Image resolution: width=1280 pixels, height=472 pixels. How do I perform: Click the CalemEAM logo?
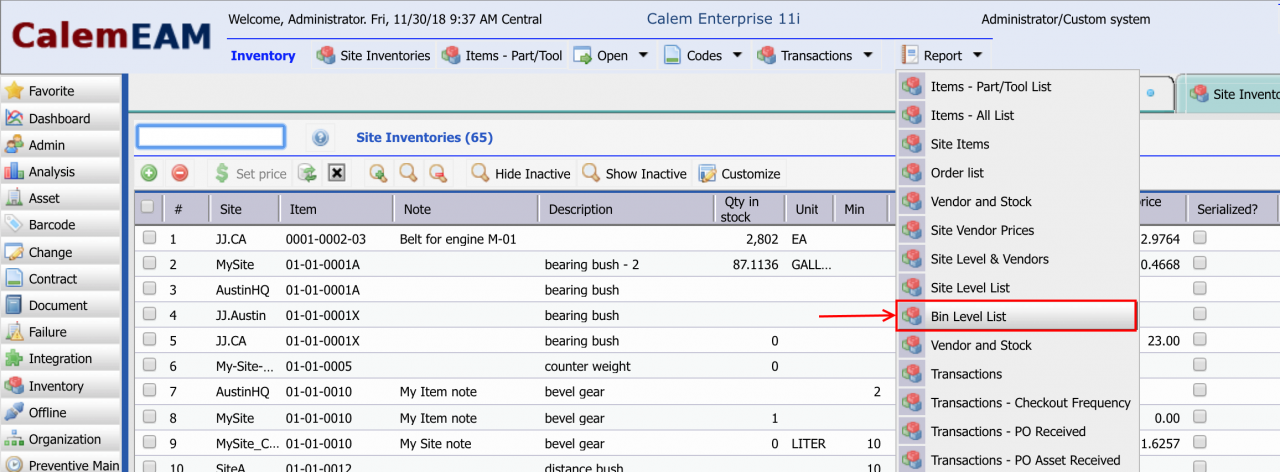point(111,36)
